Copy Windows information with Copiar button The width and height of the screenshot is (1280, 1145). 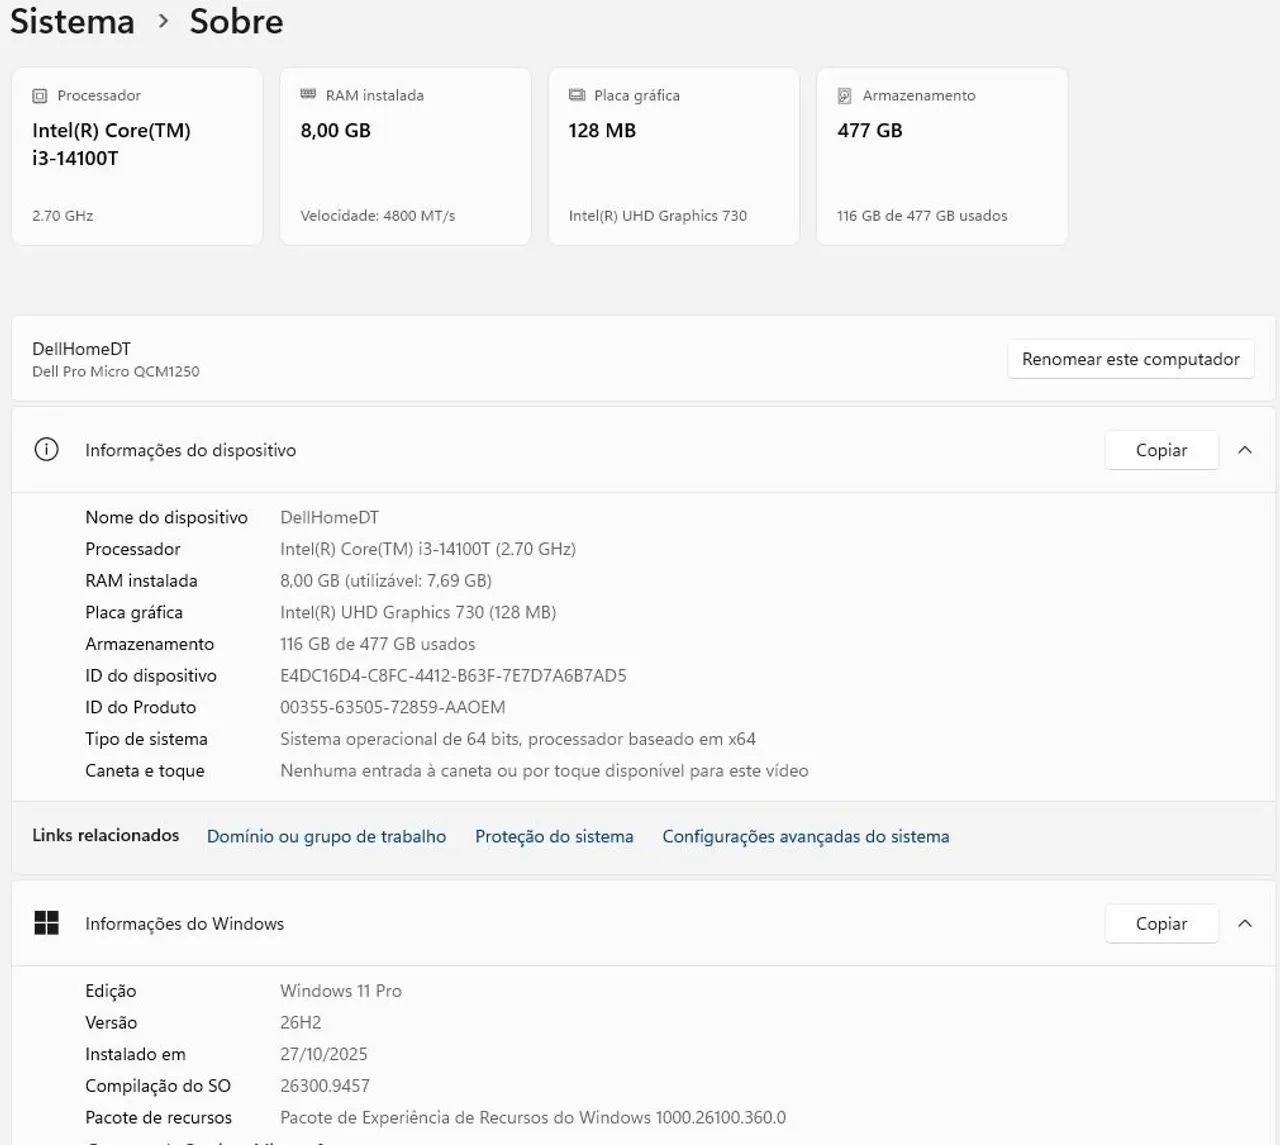coord(1161,924)
